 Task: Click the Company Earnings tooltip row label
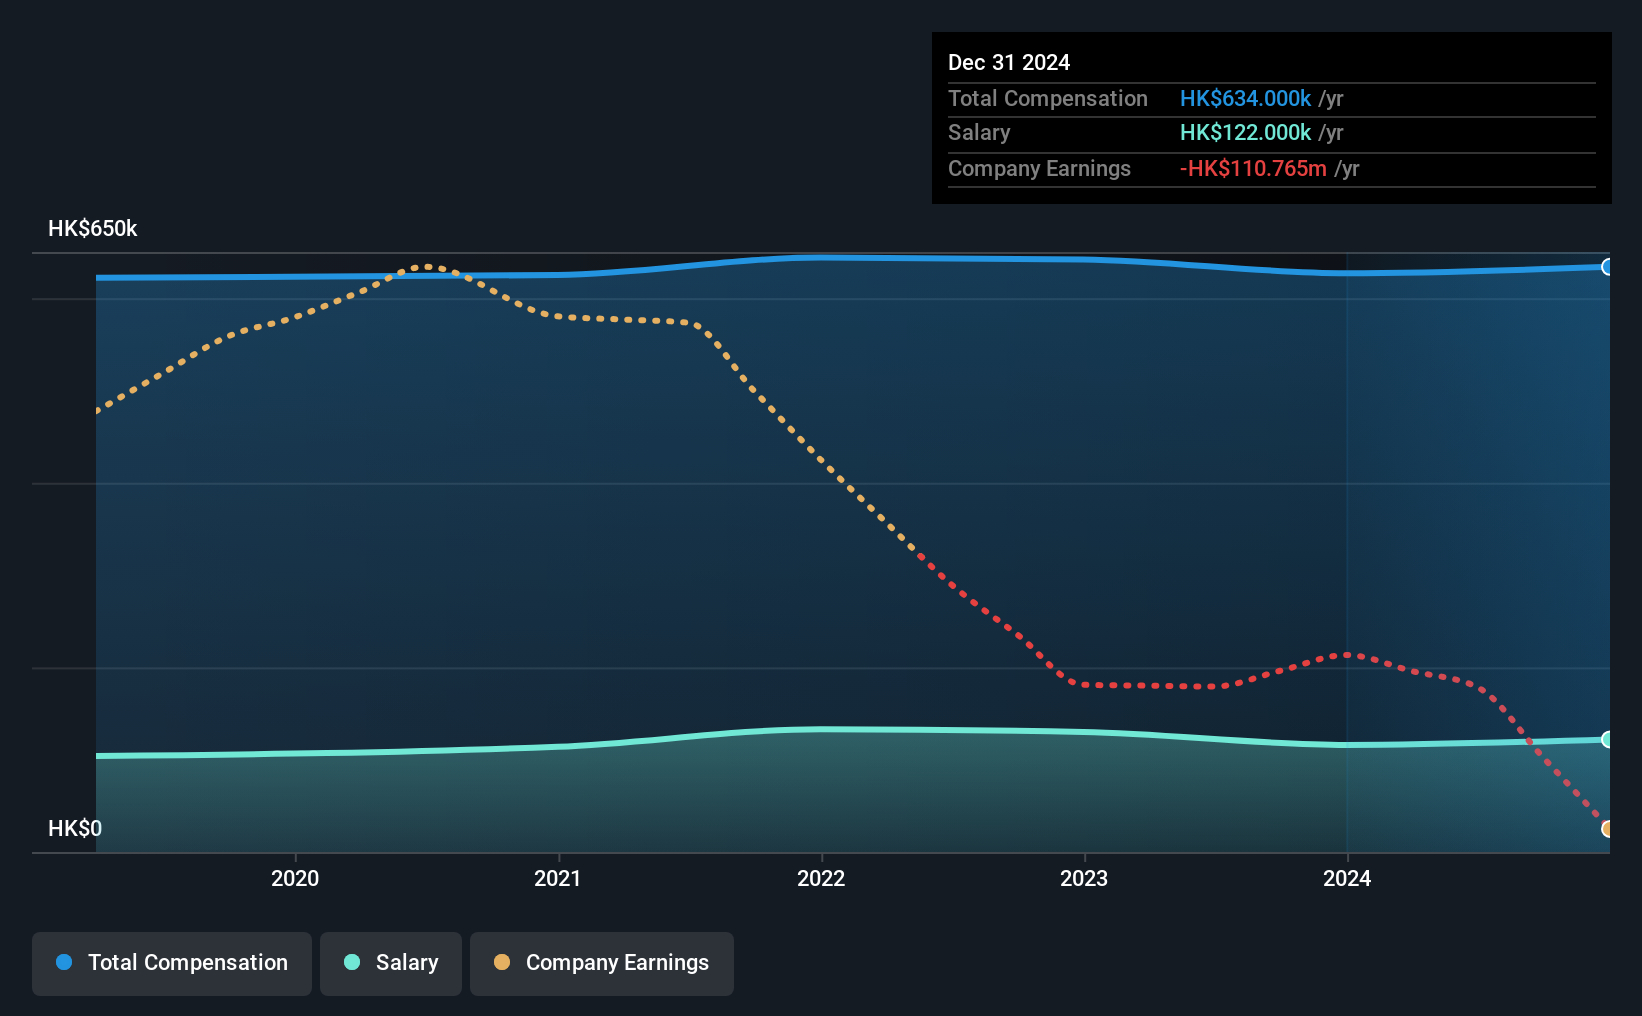click(1039, 169)
